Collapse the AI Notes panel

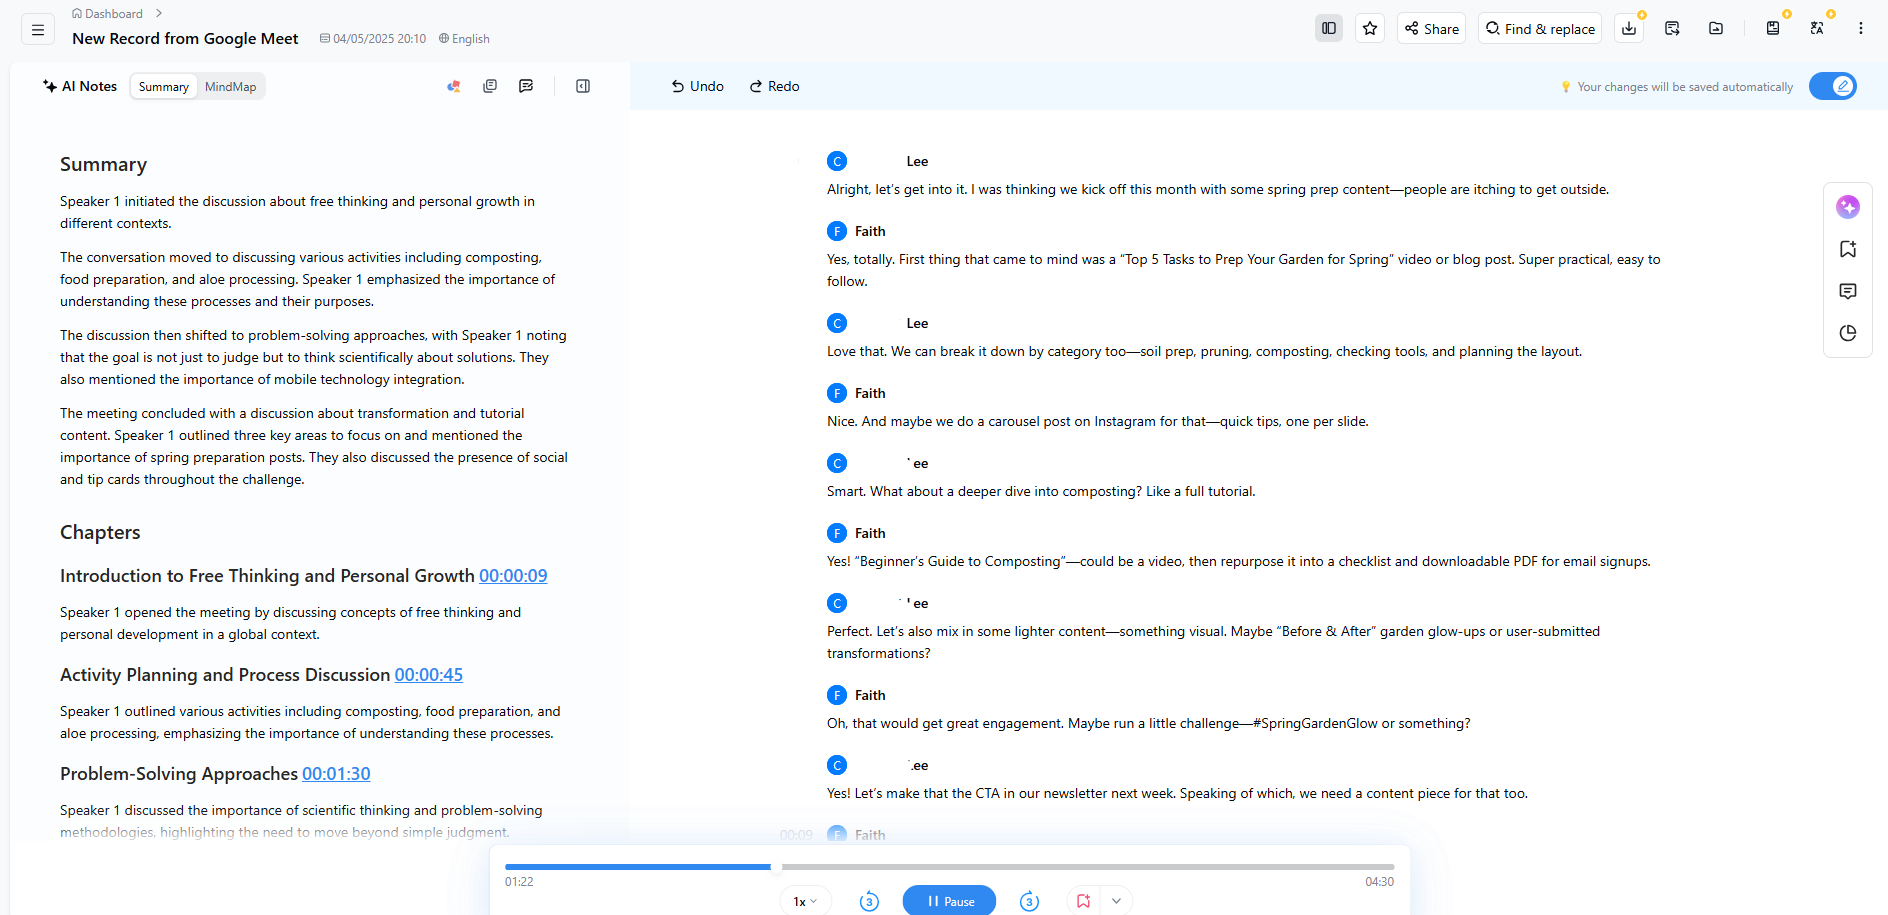point(582,86)
